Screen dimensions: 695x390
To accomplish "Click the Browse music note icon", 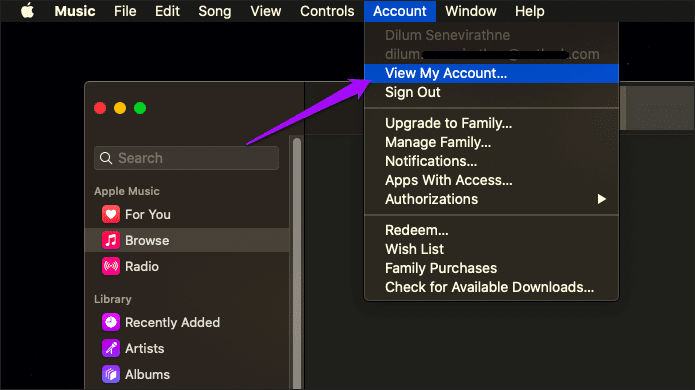I will 111,240.
